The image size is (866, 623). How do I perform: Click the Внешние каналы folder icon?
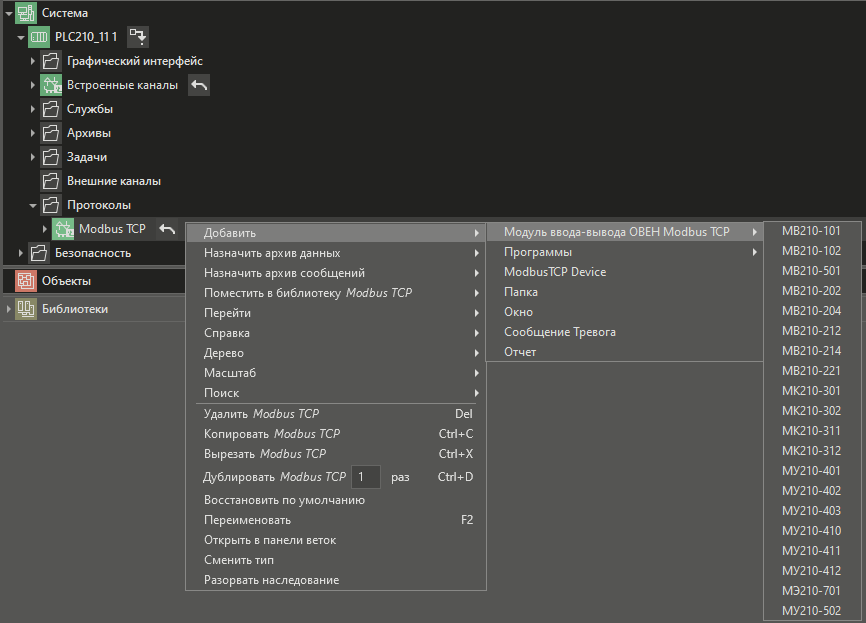[x=51, y=181]
